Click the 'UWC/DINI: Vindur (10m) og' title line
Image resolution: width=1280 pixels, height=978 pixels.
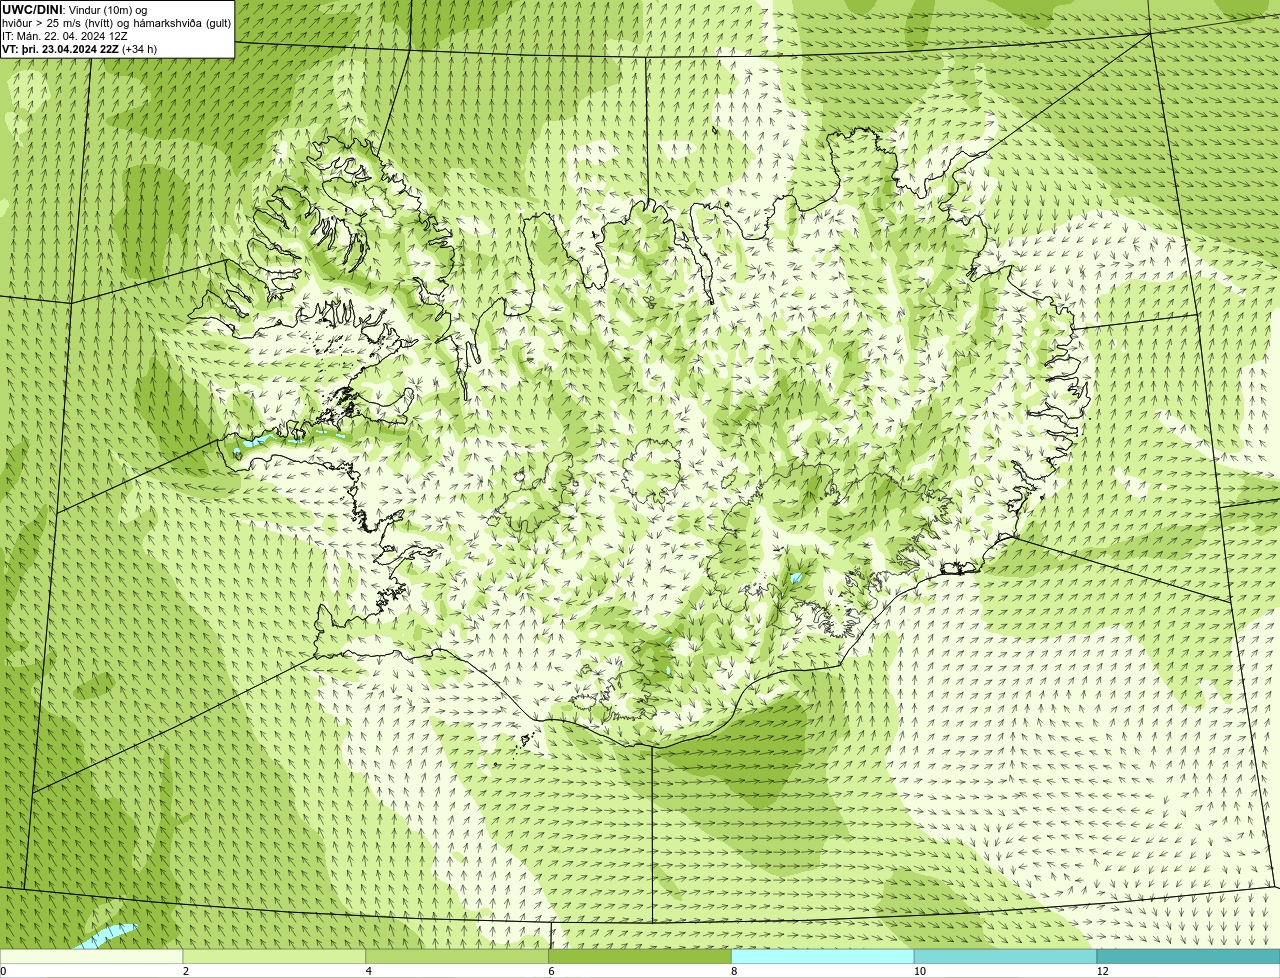[x=74, y=10]
